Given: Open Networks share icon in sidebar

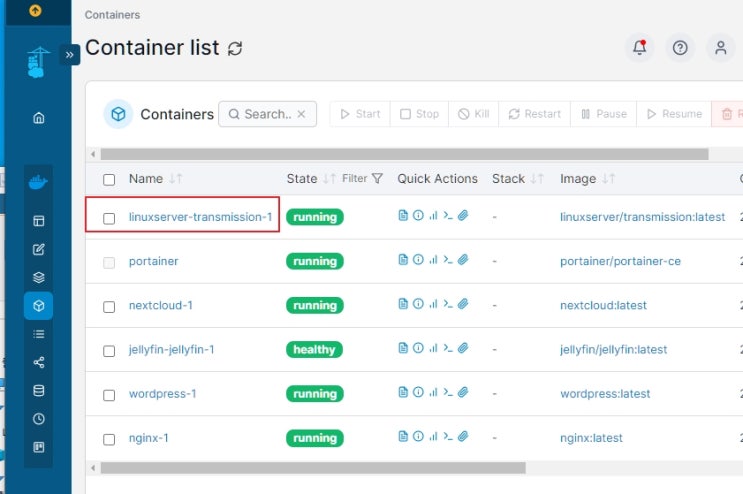Looking at the screenshot, I should click(39, 362).
